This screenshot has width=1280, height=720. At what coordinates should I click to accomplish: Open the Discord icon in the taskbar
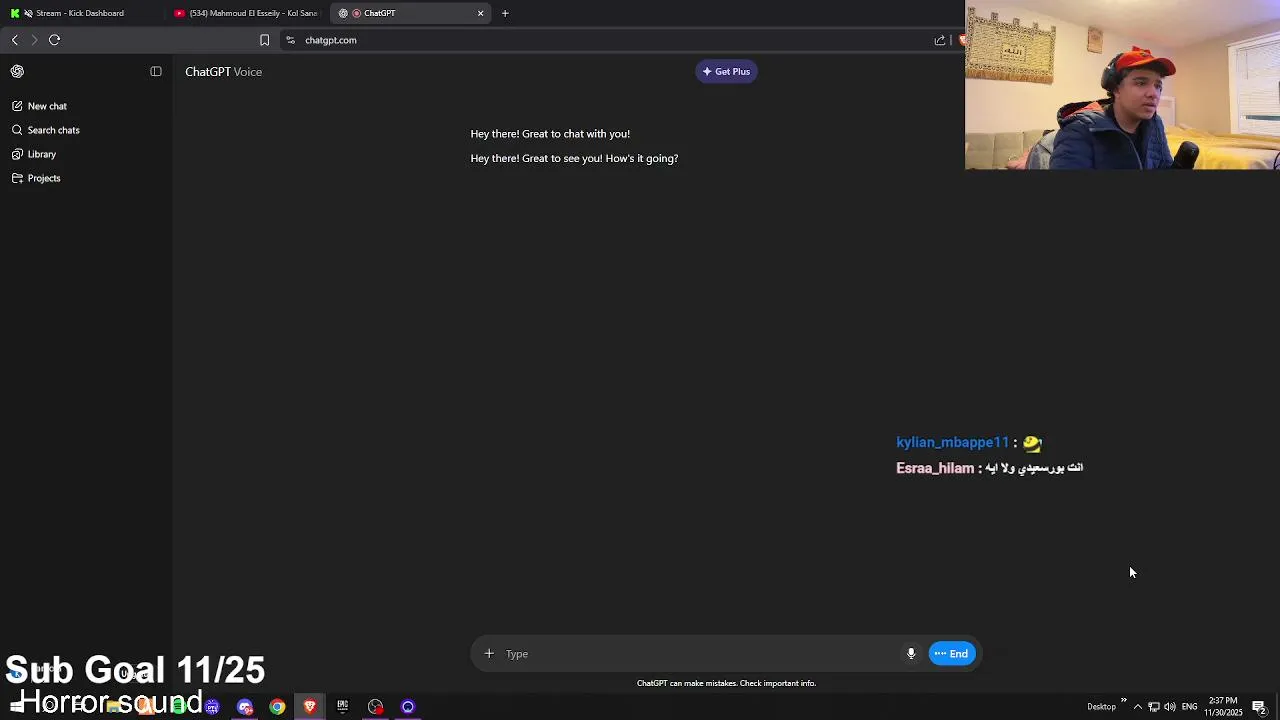pos(245,707)
